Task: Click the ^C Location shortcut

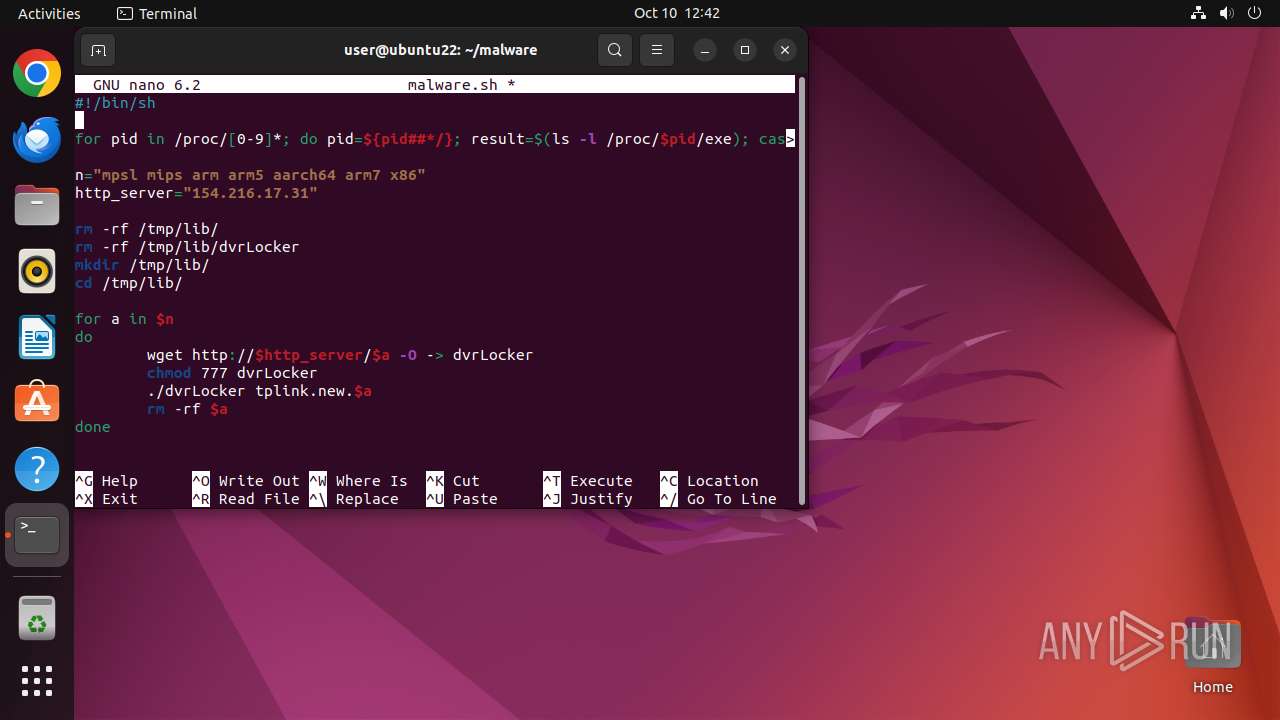Action: click(x=709, y=481)
